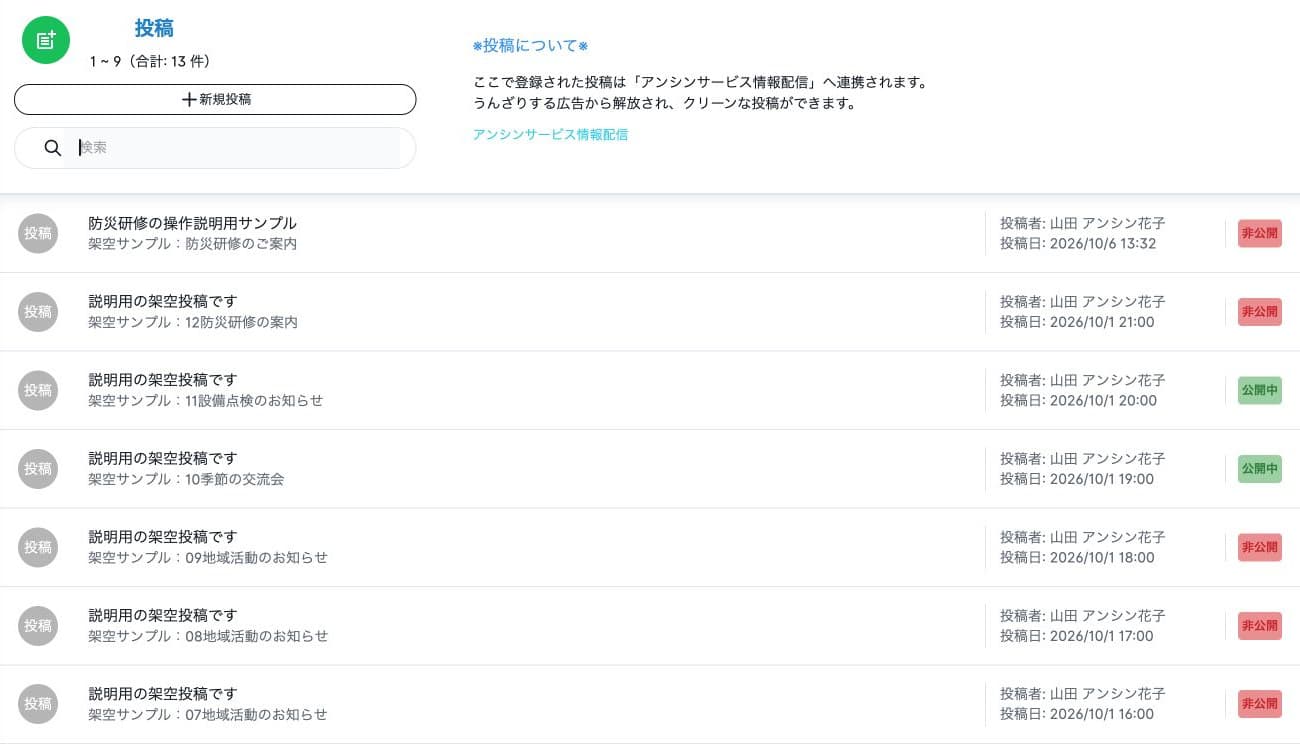
Task: Toggle 非公開 badge for 防災研修の操作説明用サンプル
Action: click(1260, 233)
